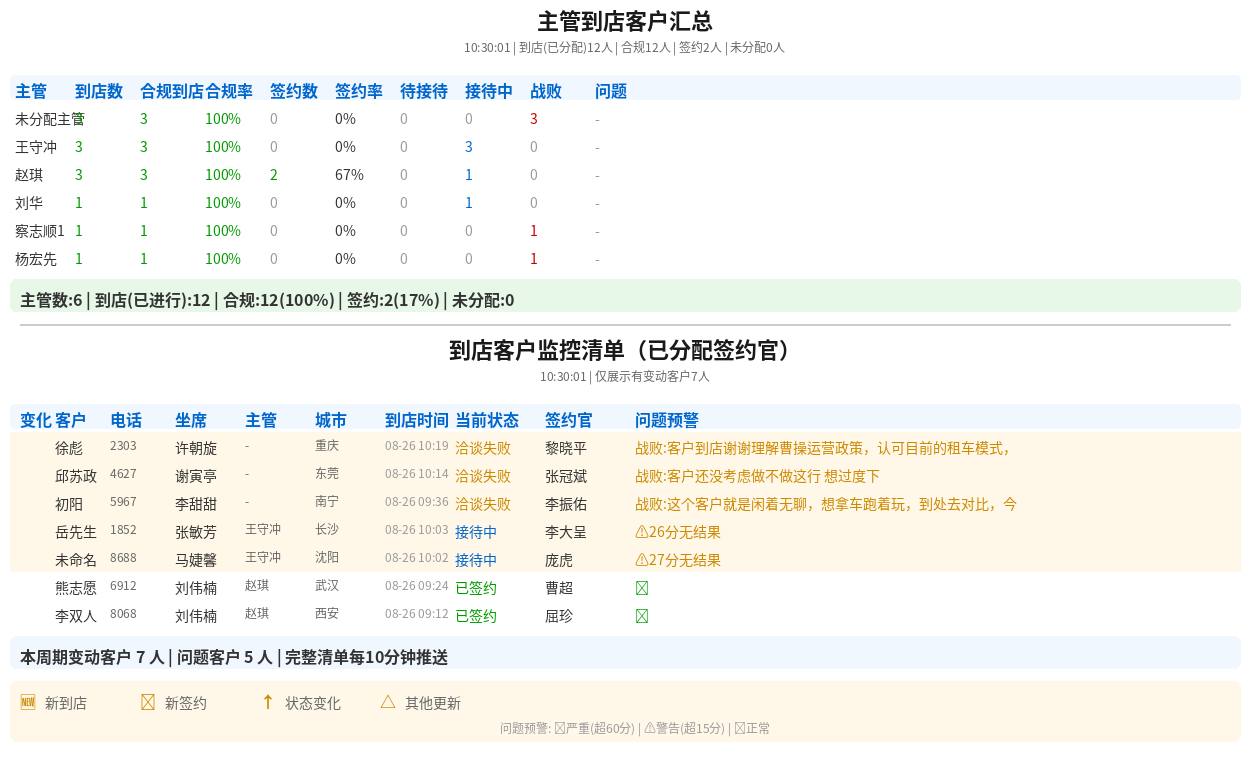The height and width of the screenshot is (784, 1250).
Task: Click supervisor 赵琪 in summary table
Action: click(29, 175)
